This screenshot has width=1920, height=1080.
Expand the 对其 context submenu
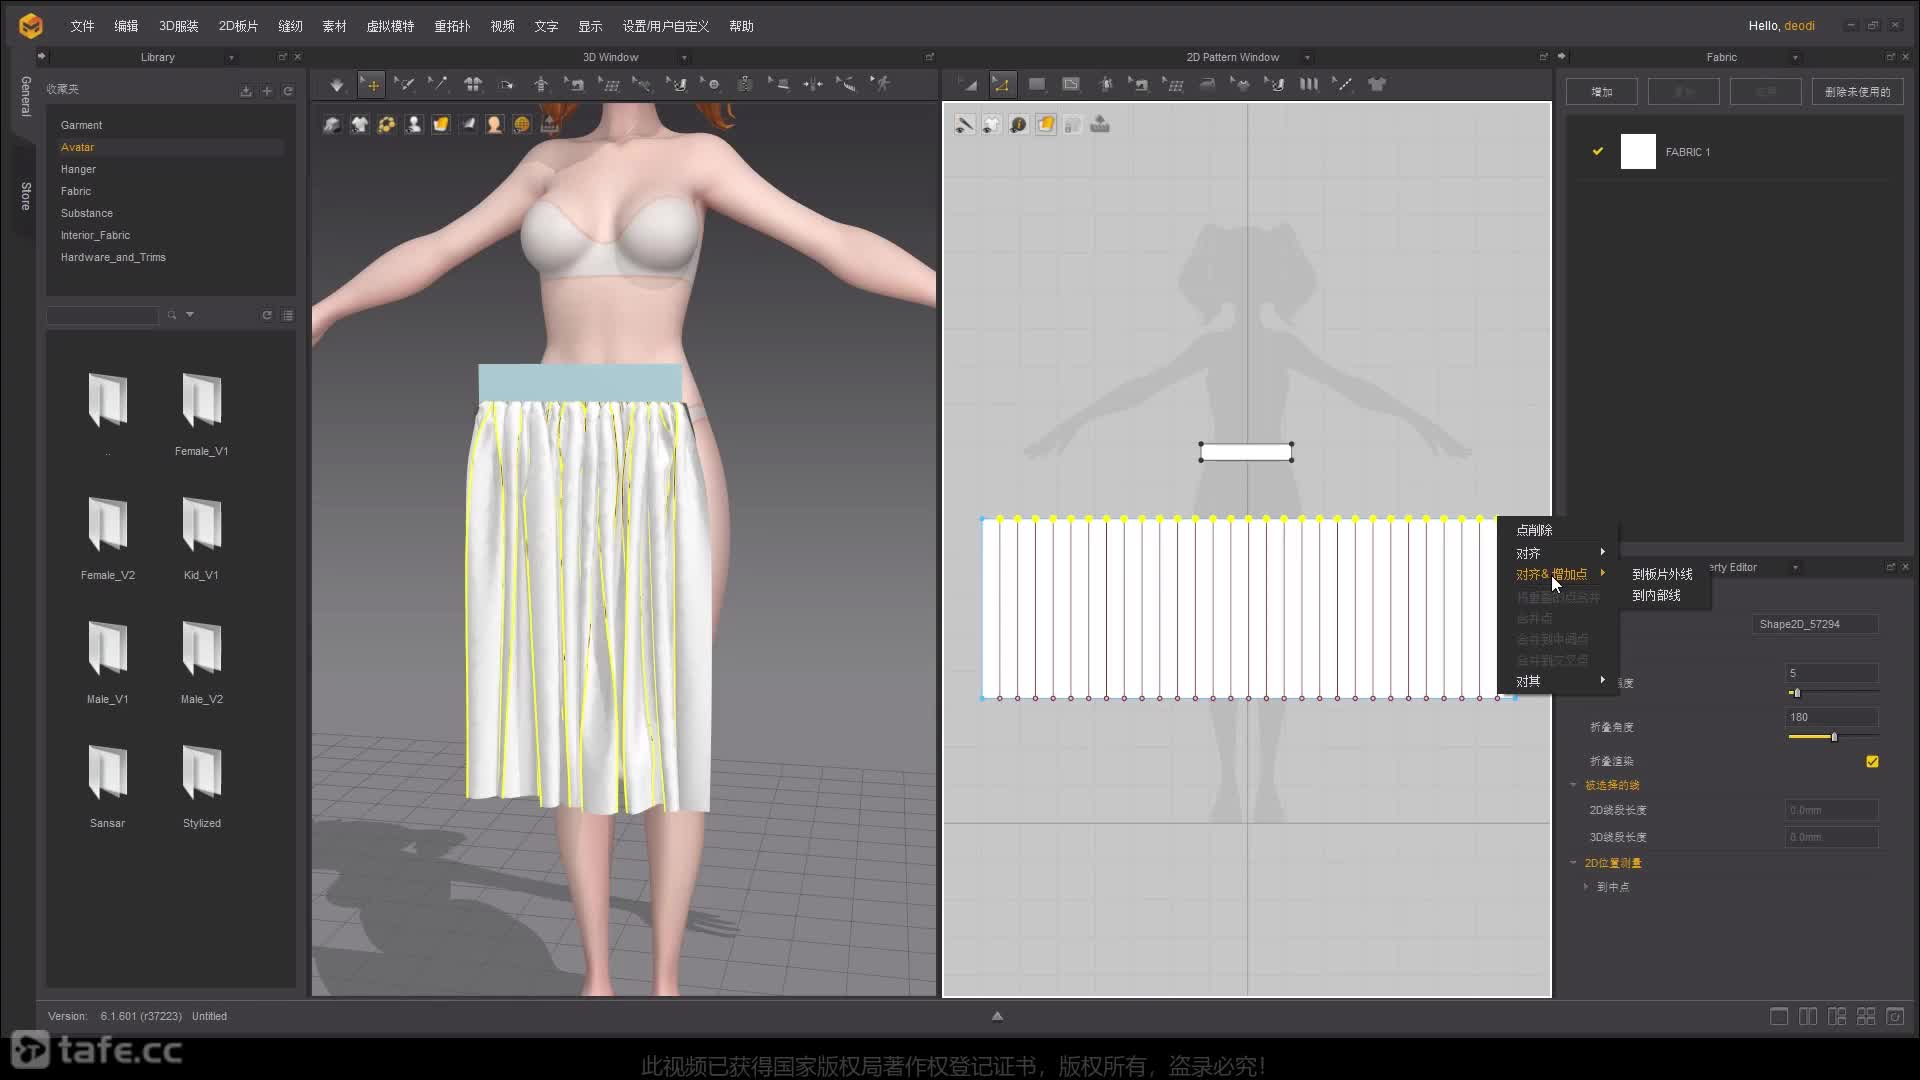pos(1558,681)
